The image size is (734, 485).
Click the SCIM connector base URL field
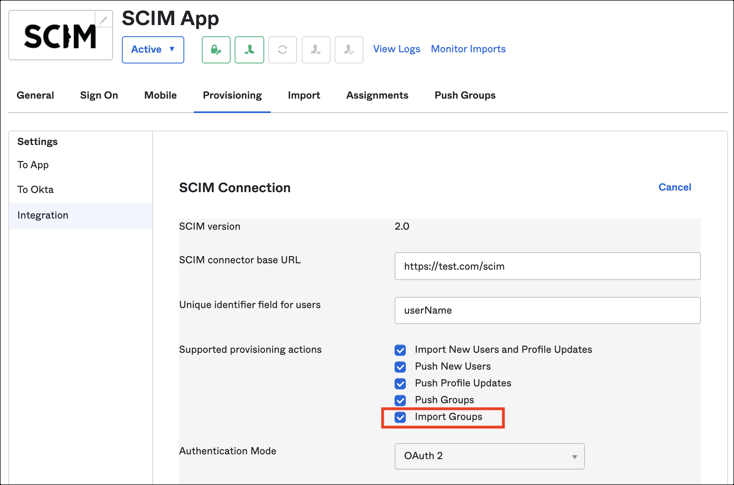click(x=547, y=267)
